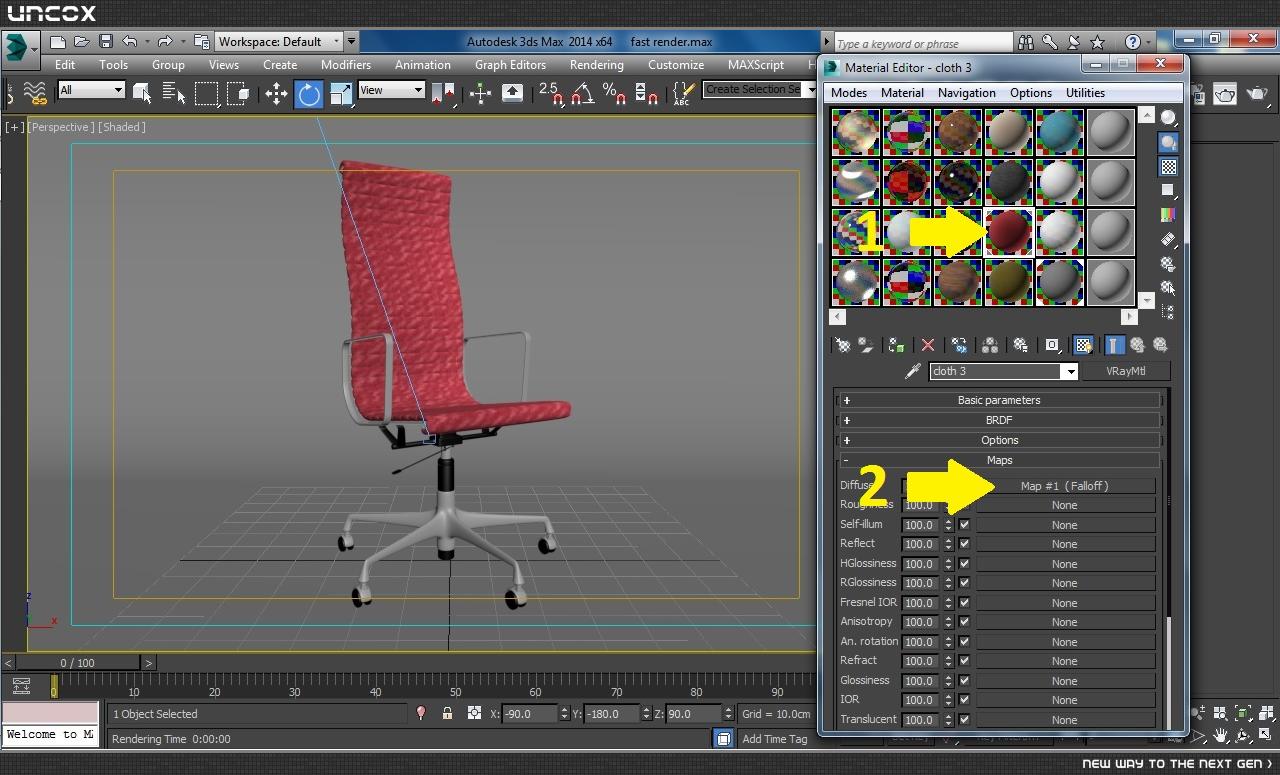Uncheck the Glossiness map checkbox
This screenshot has height=775, width=1280.
tap(964, 681)
